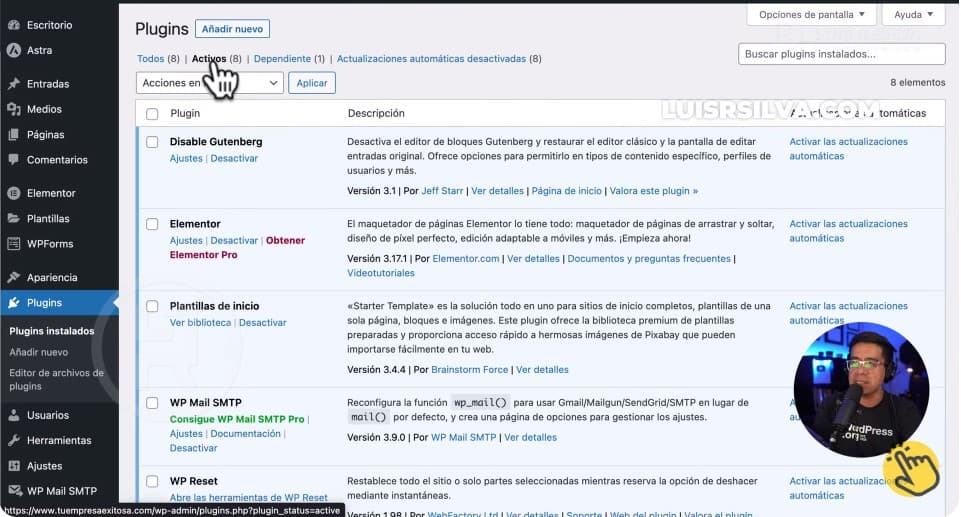Screen dimensions: 961x517
Task: Check the Disable Gutenberg plugin checkbox
Action: click(x=152, y=142)
